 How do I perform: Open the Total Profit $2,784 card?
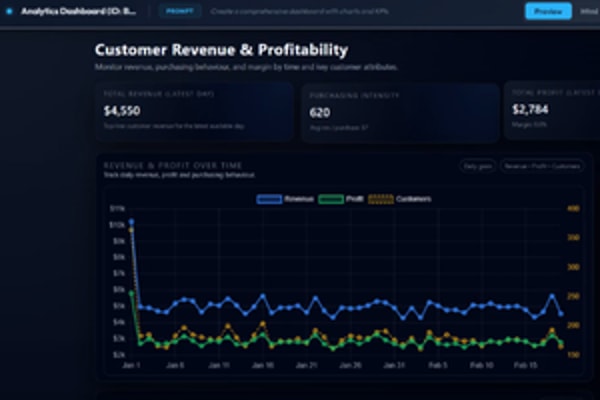coord(552,111)
